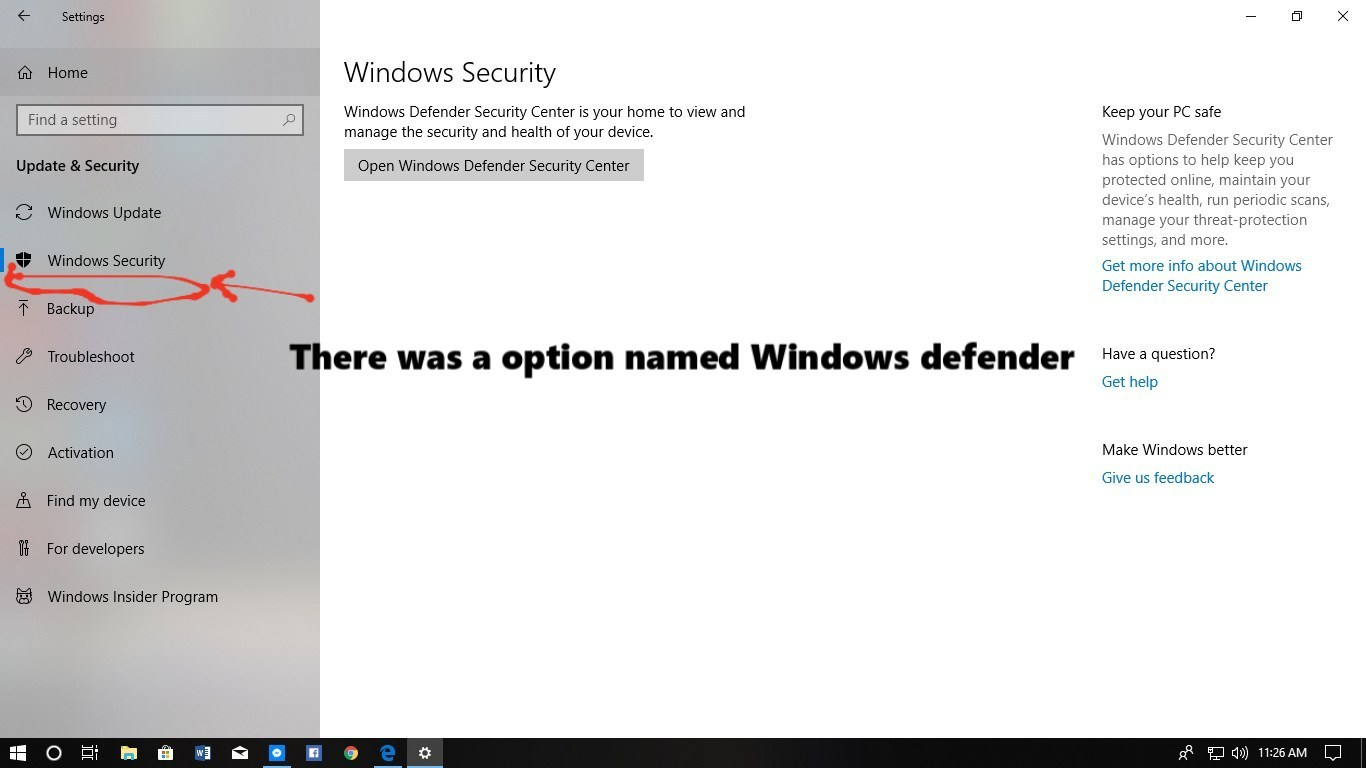
Task: Go back with the Settings back arrow
Action: (x=24, y=16)
